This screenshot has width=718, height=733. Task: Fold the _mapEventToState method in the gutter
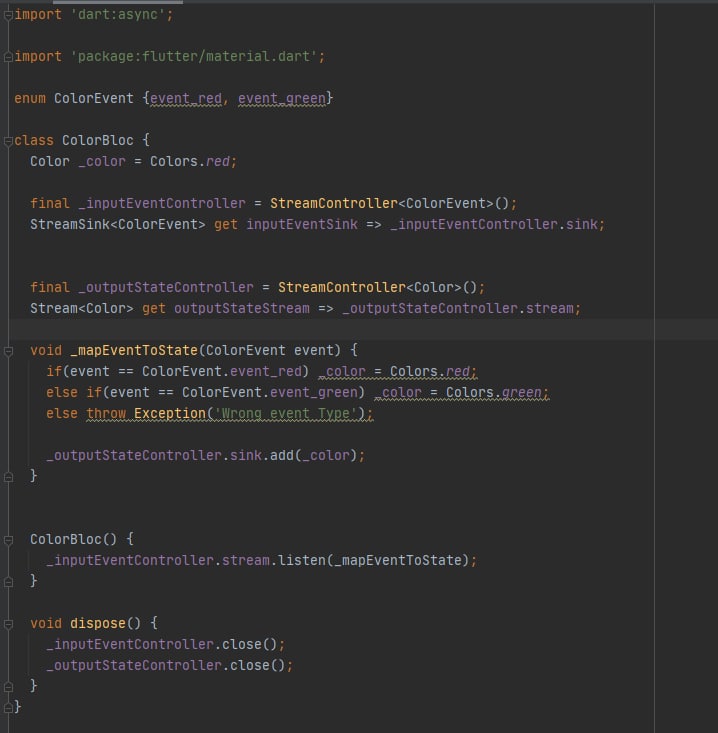pos(8,351)
